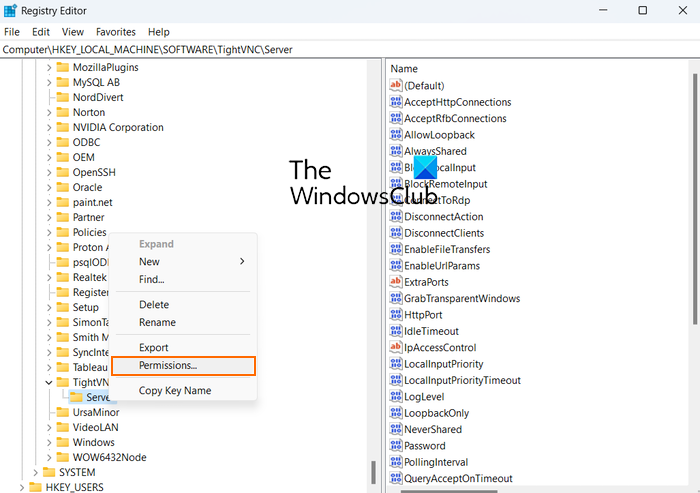Expand the HKEY_USERS hive

[x=22, y=487]
